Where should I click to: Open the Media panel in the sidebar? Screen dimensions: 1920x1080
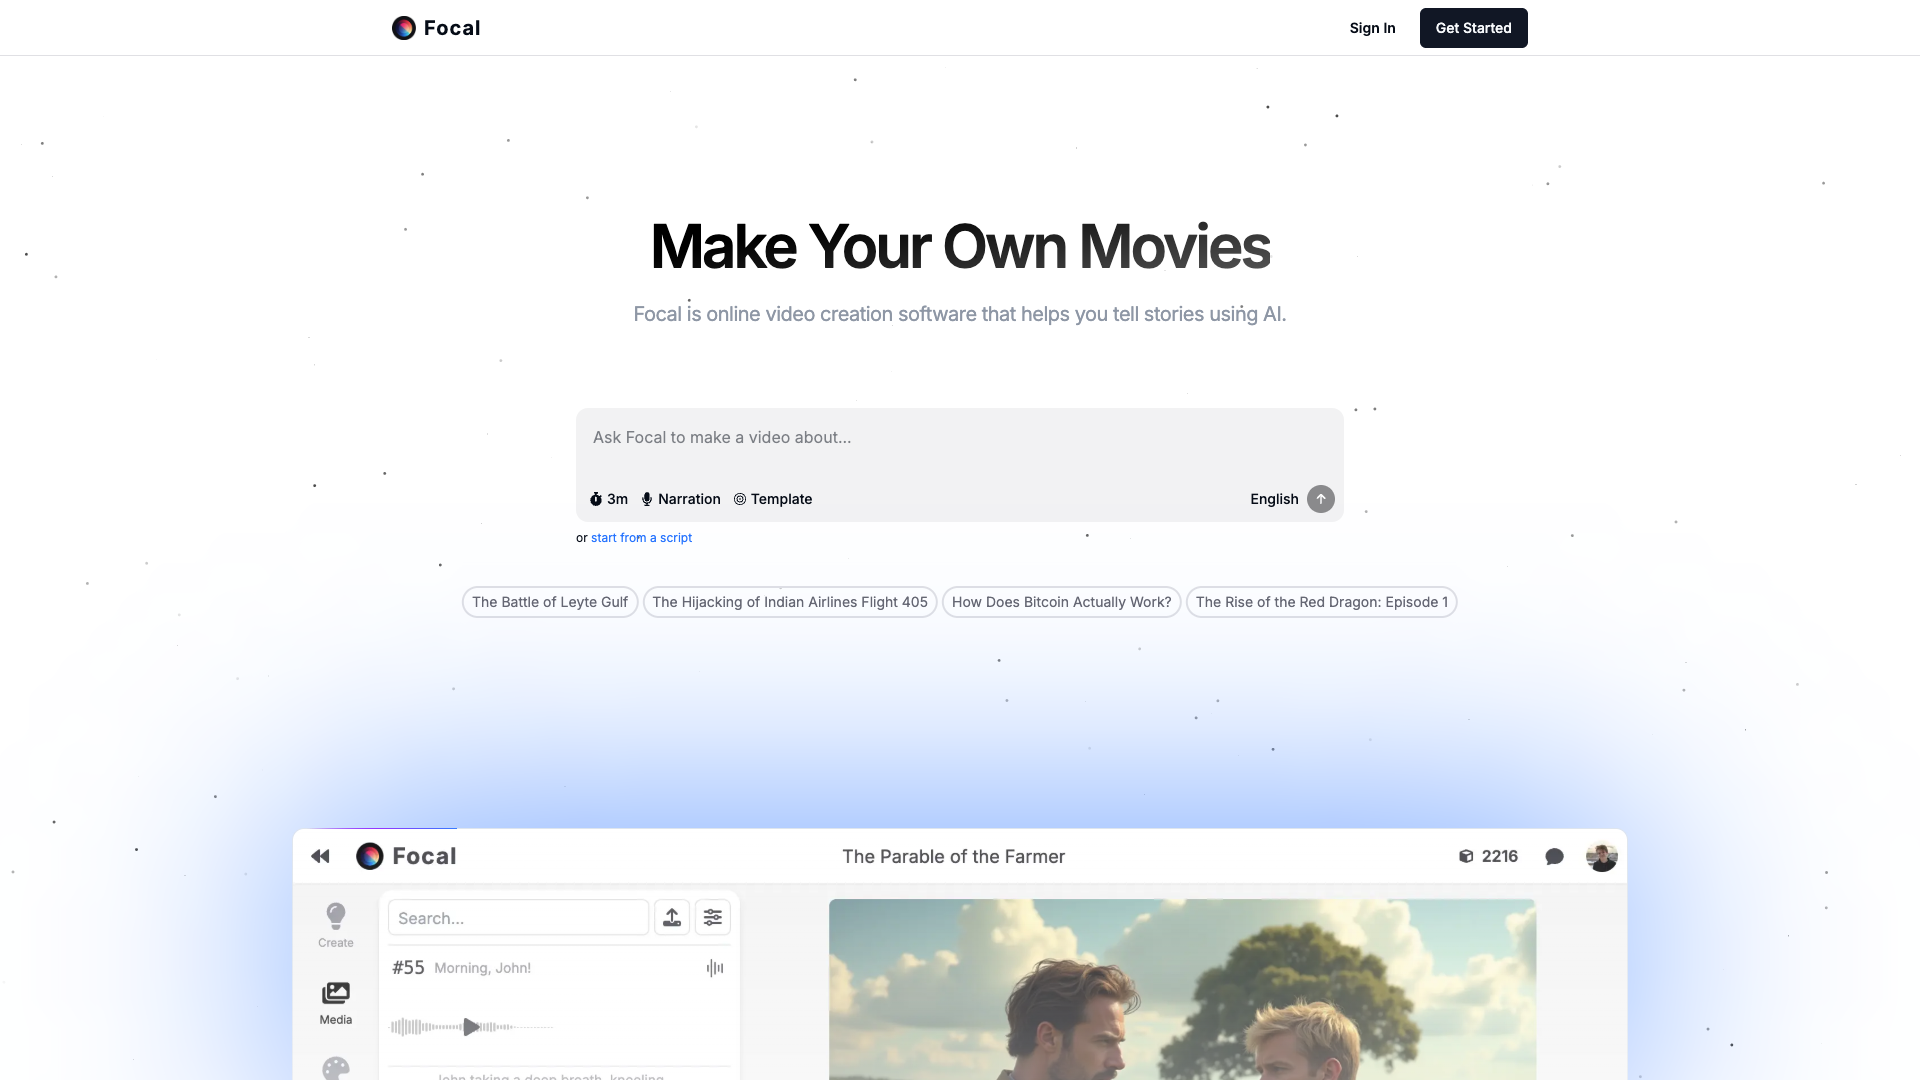(335, 1000)
